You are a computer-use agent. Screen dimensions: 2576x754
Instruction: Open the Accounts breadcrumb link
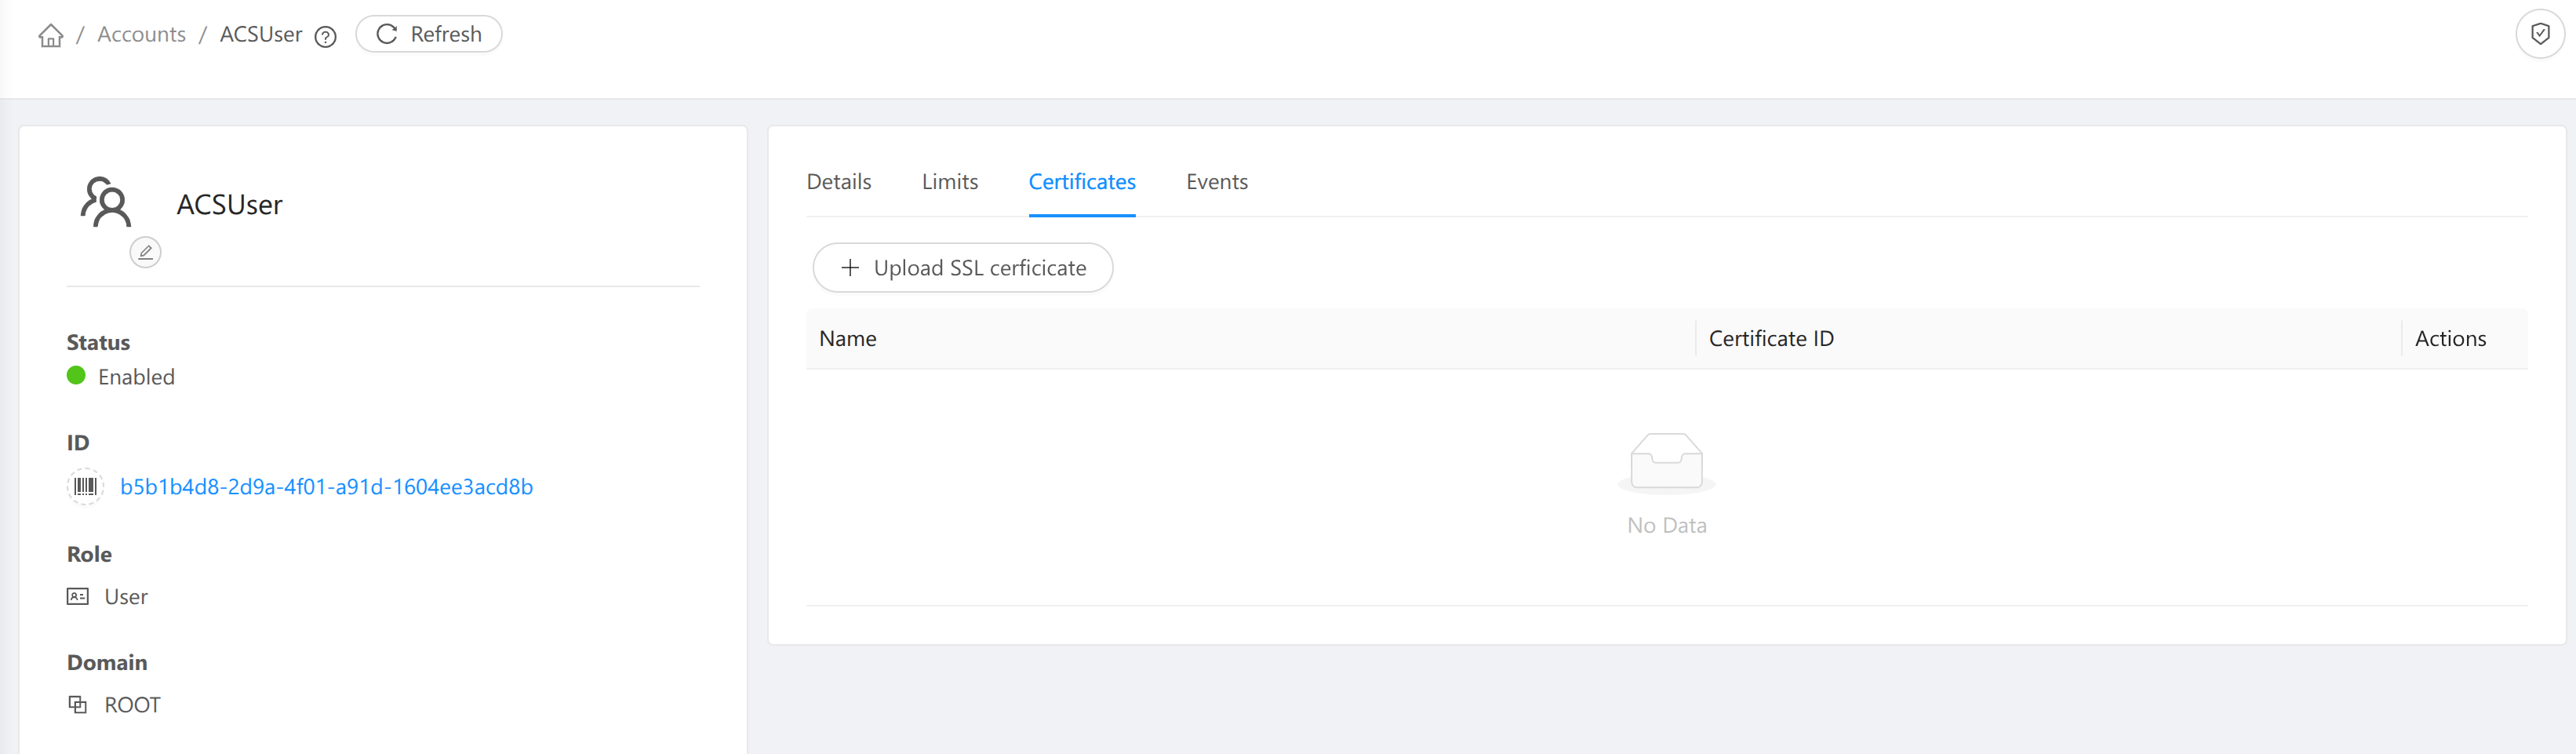pyautogui.click(x=141, y=34)
